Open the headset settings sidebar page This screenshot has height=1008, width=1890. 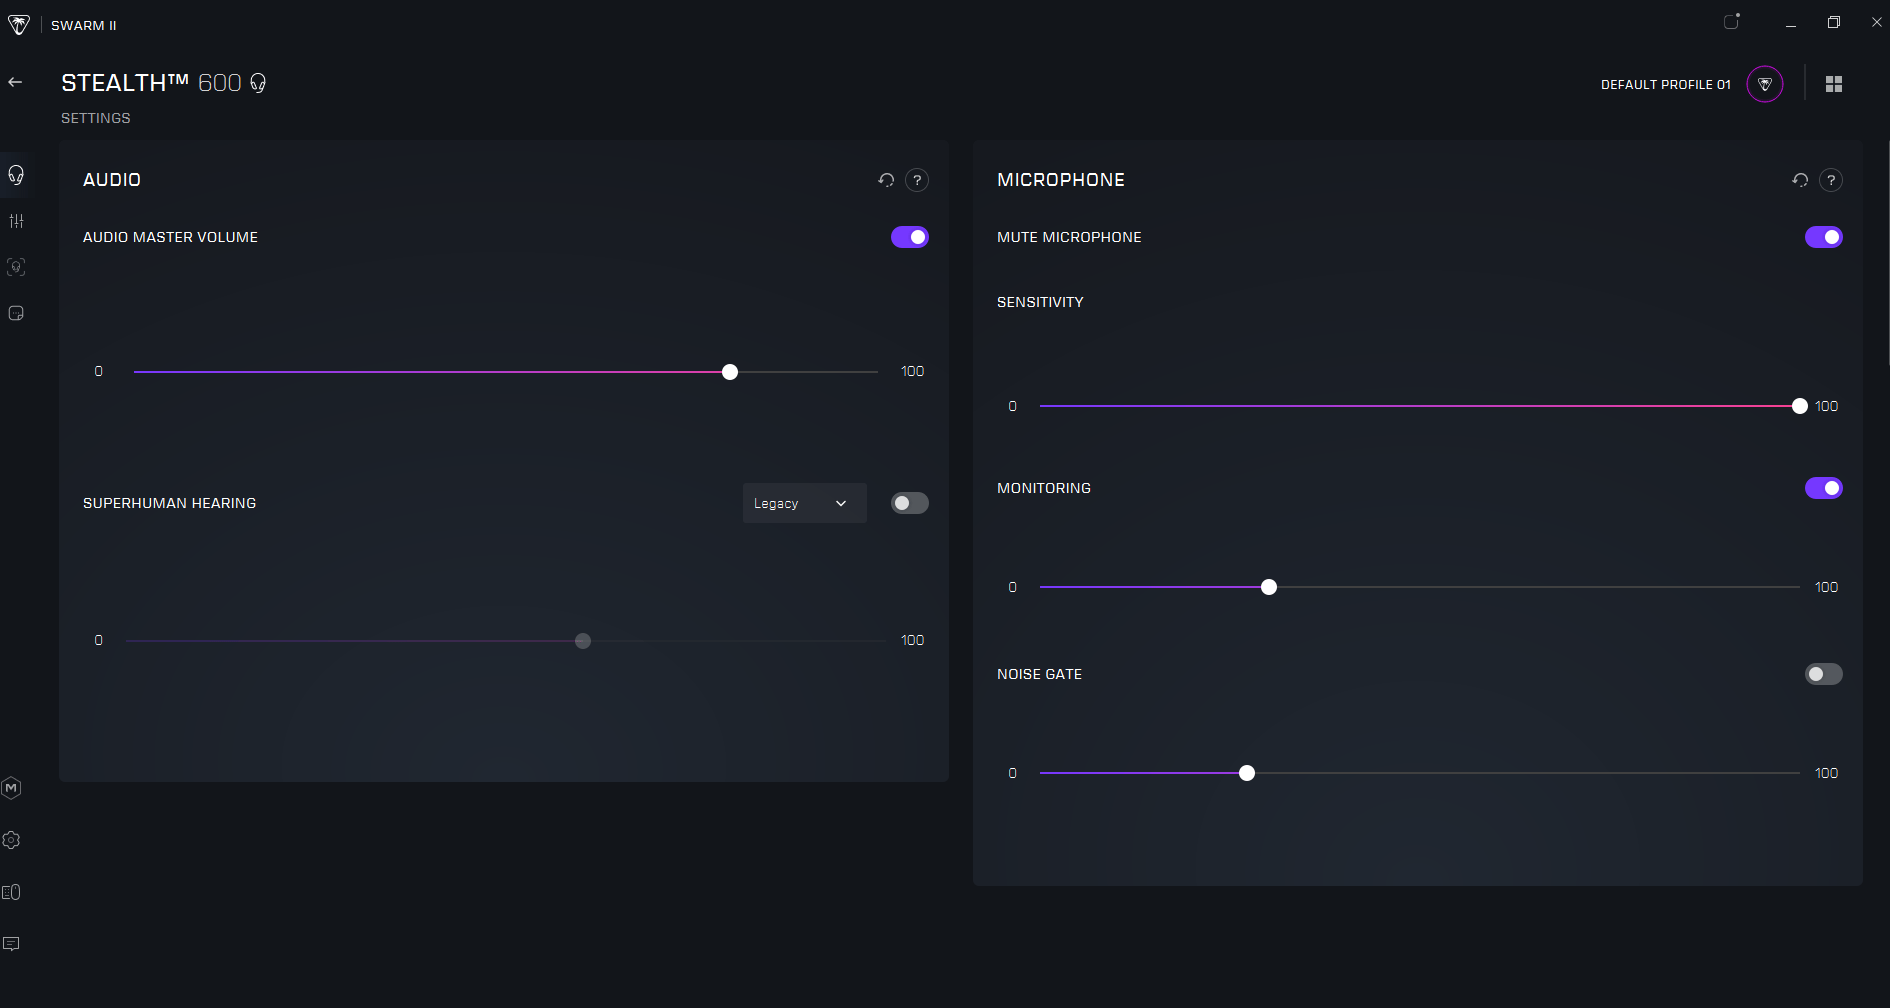16,175
